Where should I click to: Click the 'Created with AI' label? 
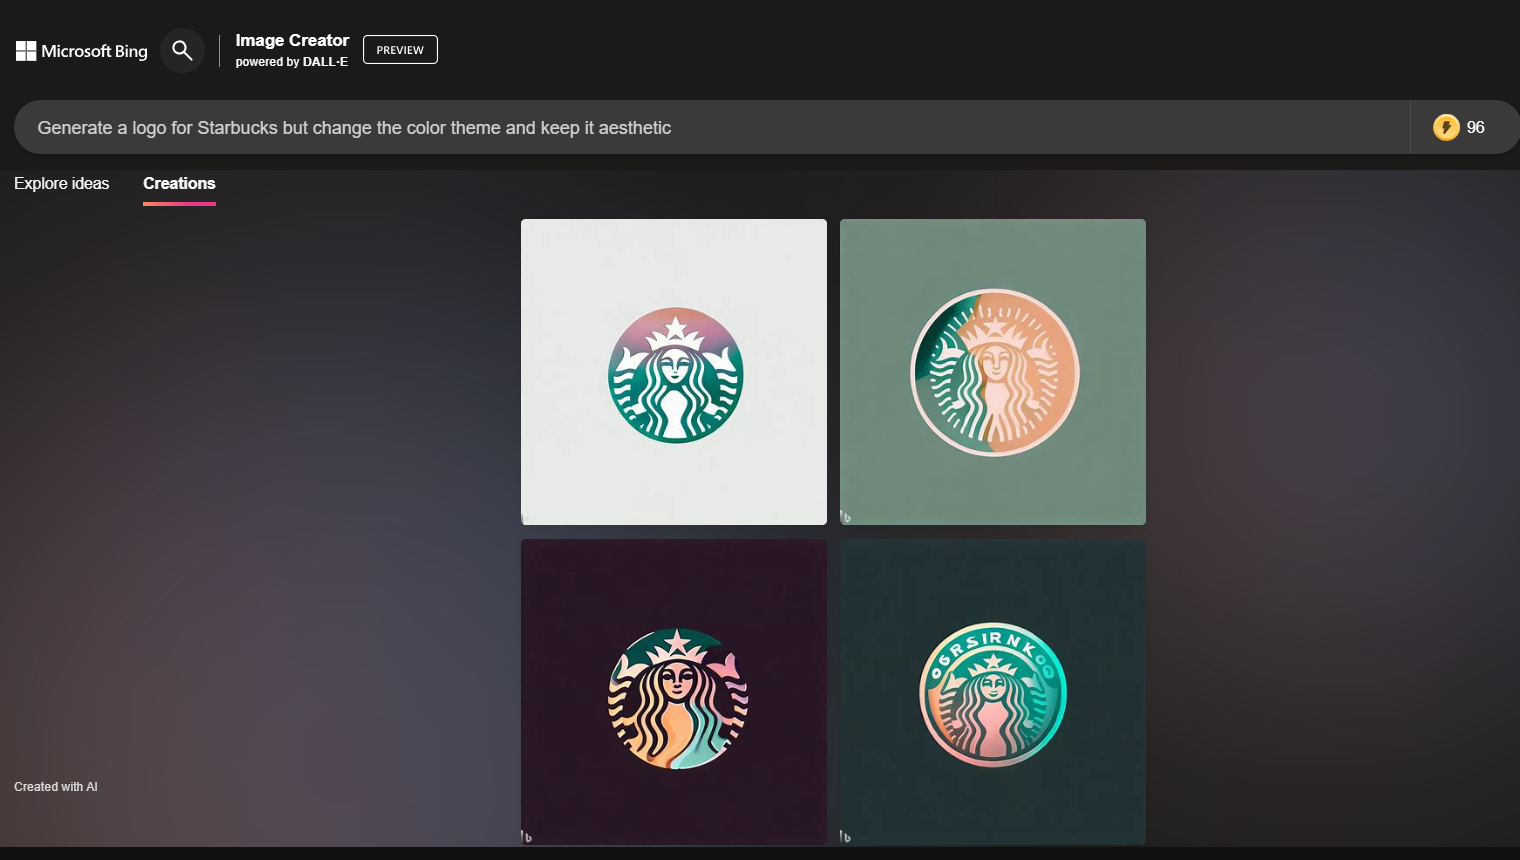click(56, 787)
